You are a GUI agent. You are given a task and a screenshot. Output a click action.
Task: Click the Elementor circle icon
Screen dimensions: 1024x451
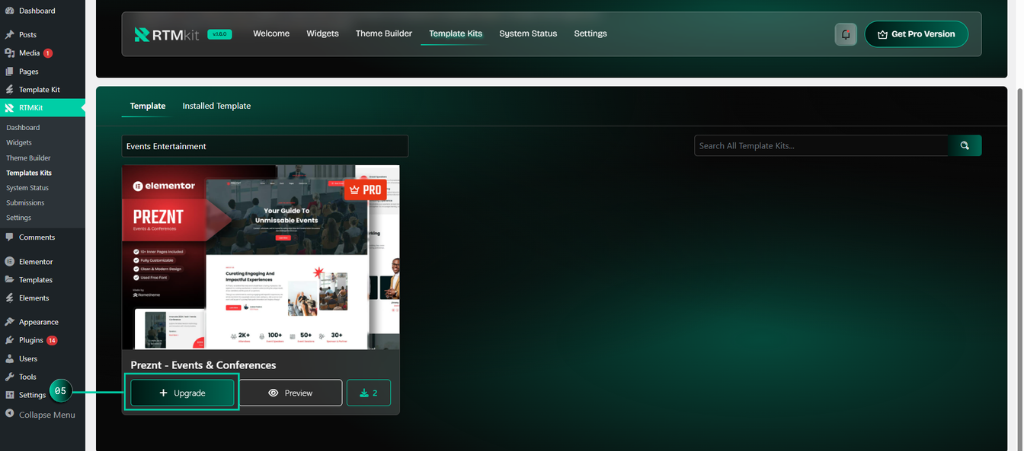pos(9,261)
